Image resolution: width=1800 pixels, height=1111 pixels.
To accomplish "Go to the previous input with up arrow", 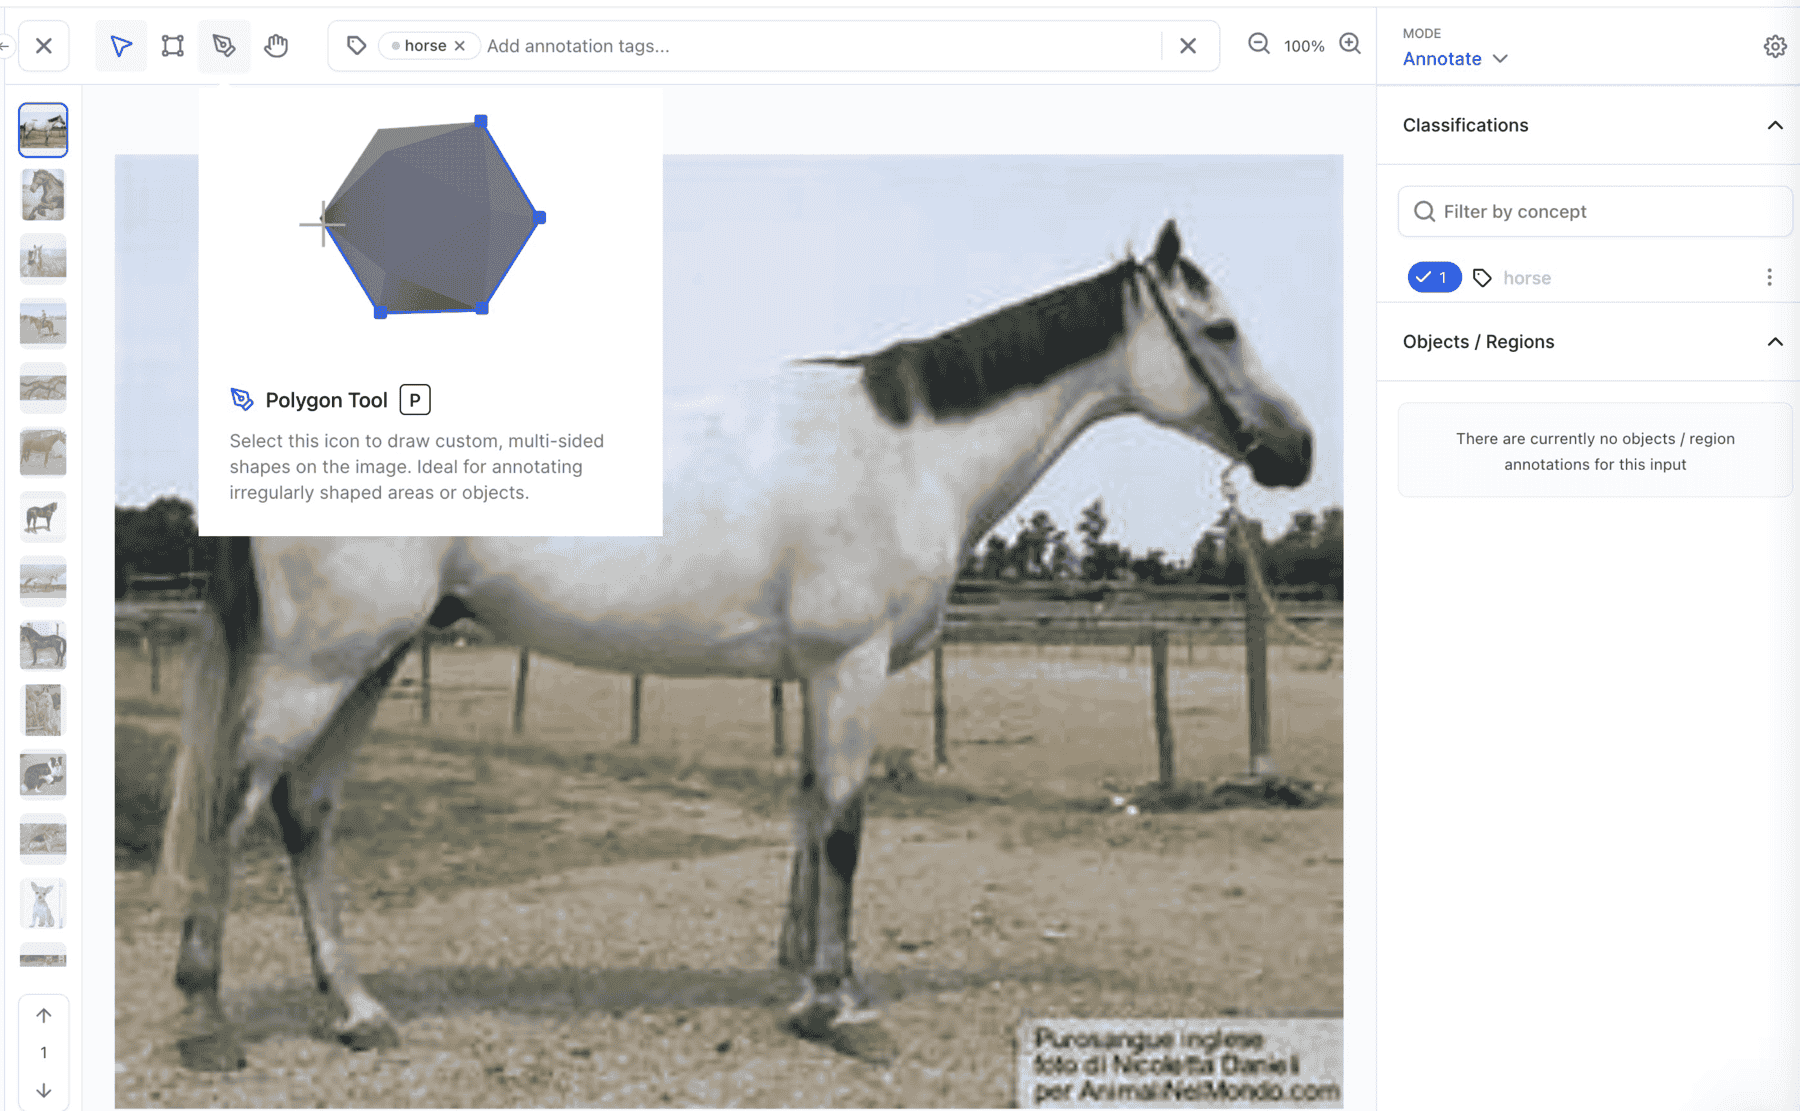I will click(x=44, y=1015).
